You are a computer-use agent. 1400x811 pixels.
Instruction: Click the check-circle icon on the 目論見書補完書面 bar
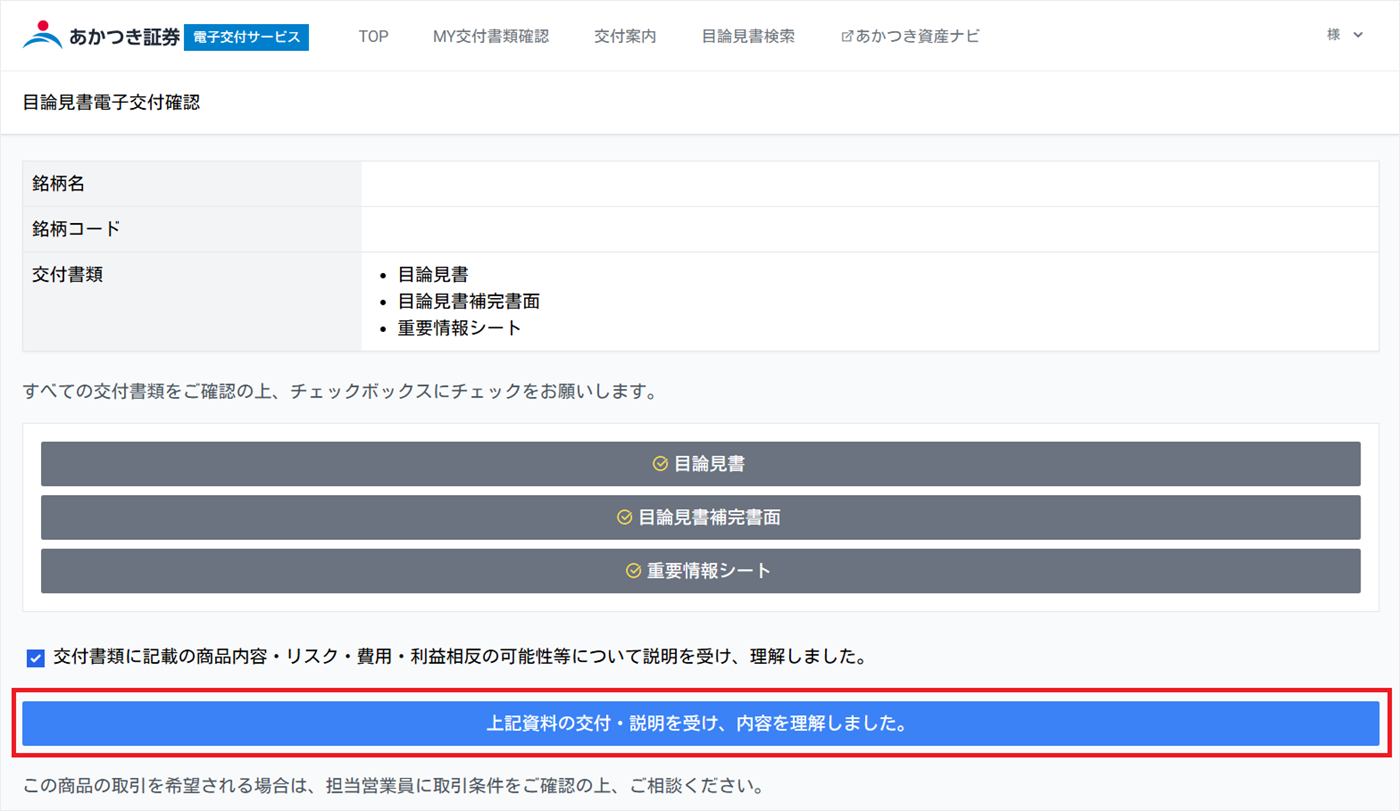coord(624,517)
